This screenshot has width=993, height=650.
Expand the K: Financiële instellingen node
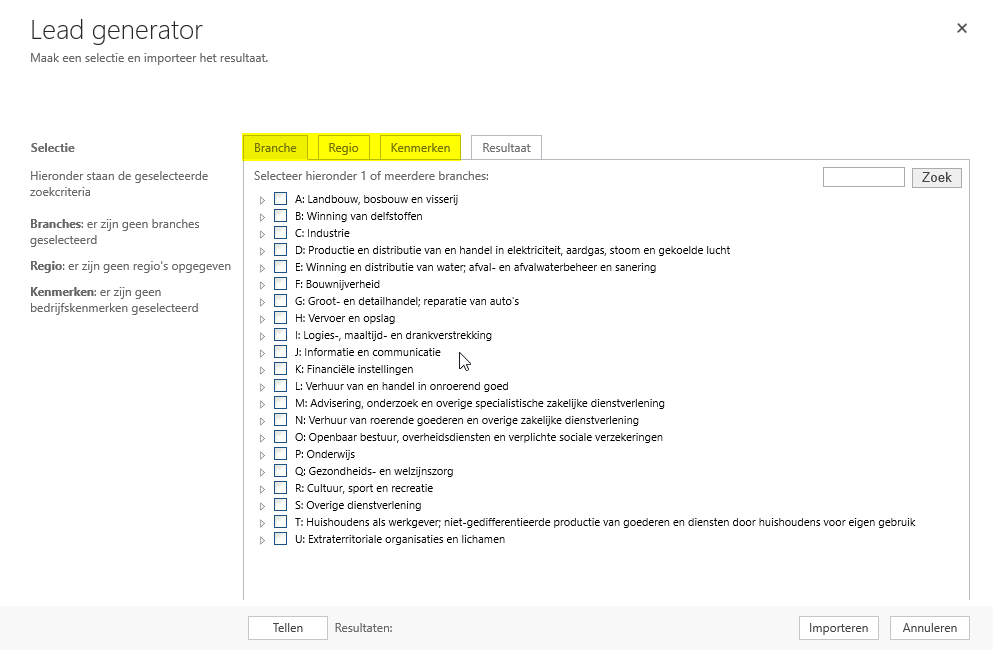[263, 370]
